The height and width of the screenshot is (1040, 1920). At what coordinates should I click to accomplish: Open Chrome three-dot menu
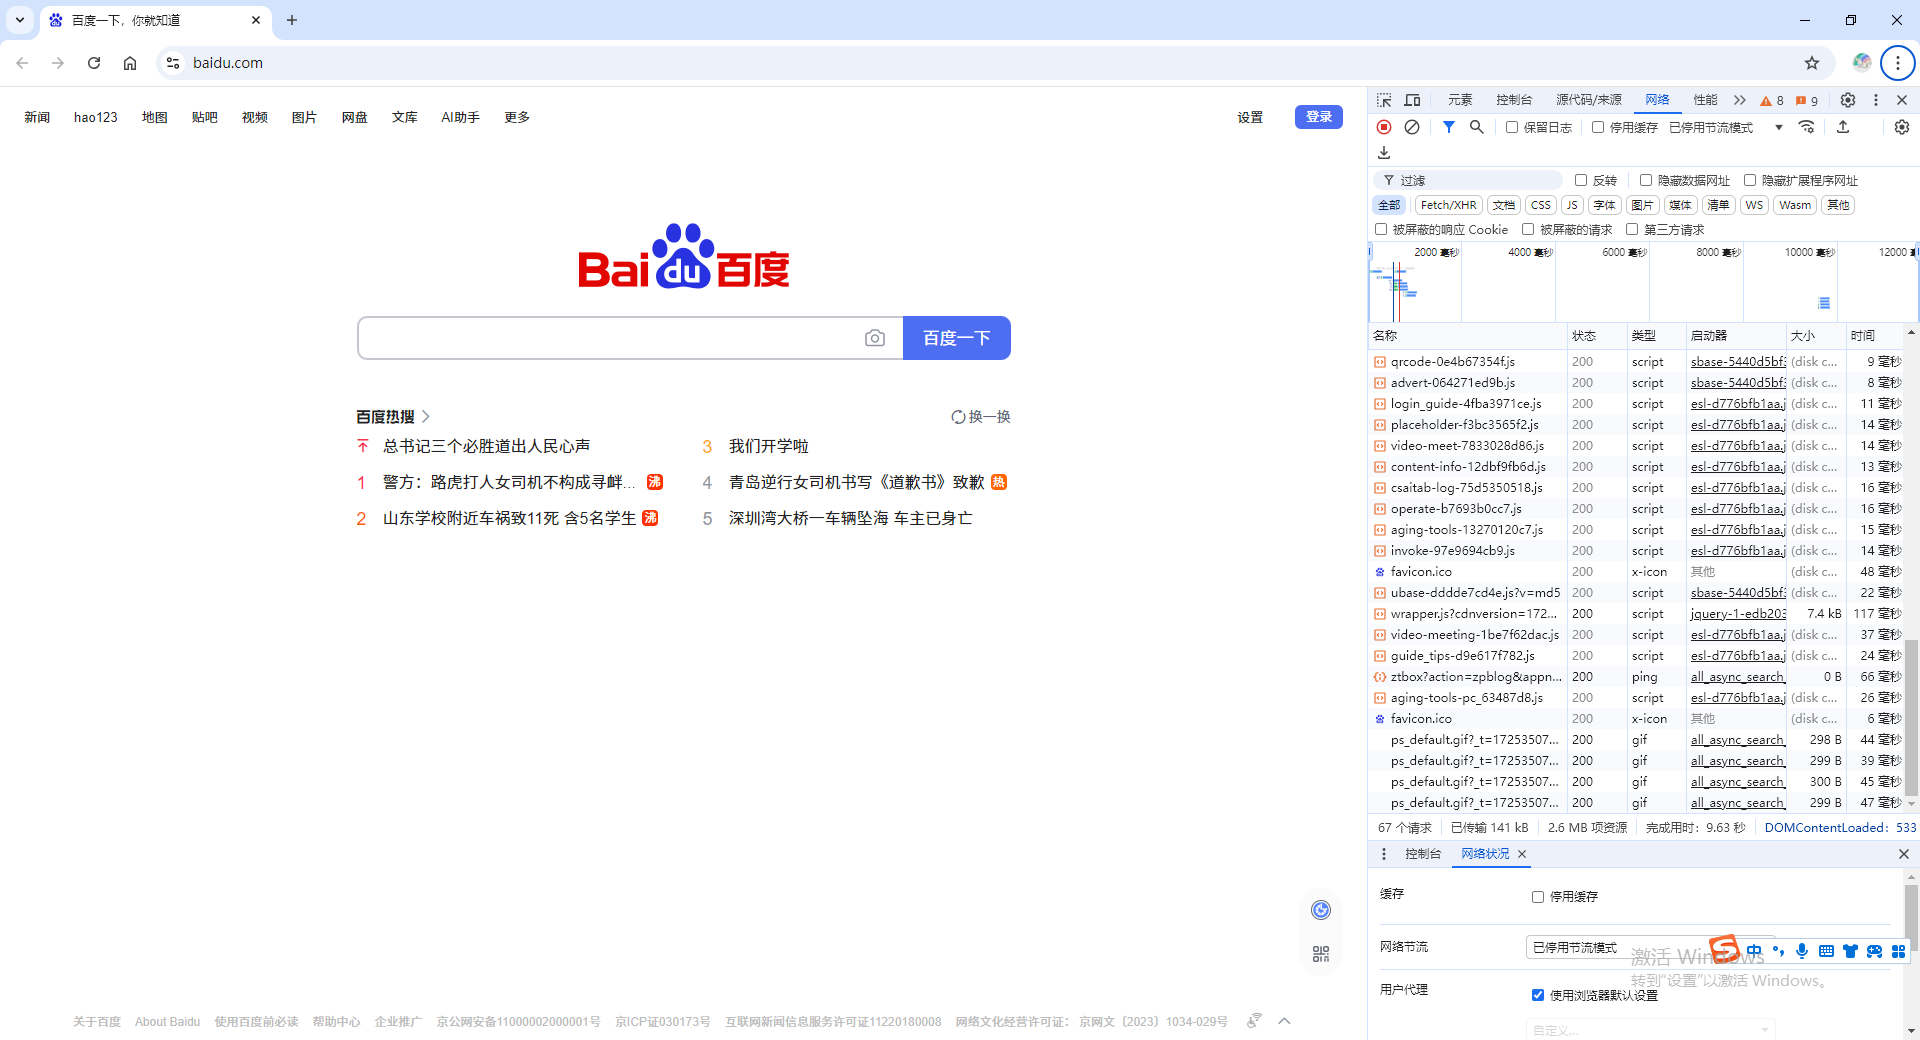pyautogui.click(x=1897, y=63)
